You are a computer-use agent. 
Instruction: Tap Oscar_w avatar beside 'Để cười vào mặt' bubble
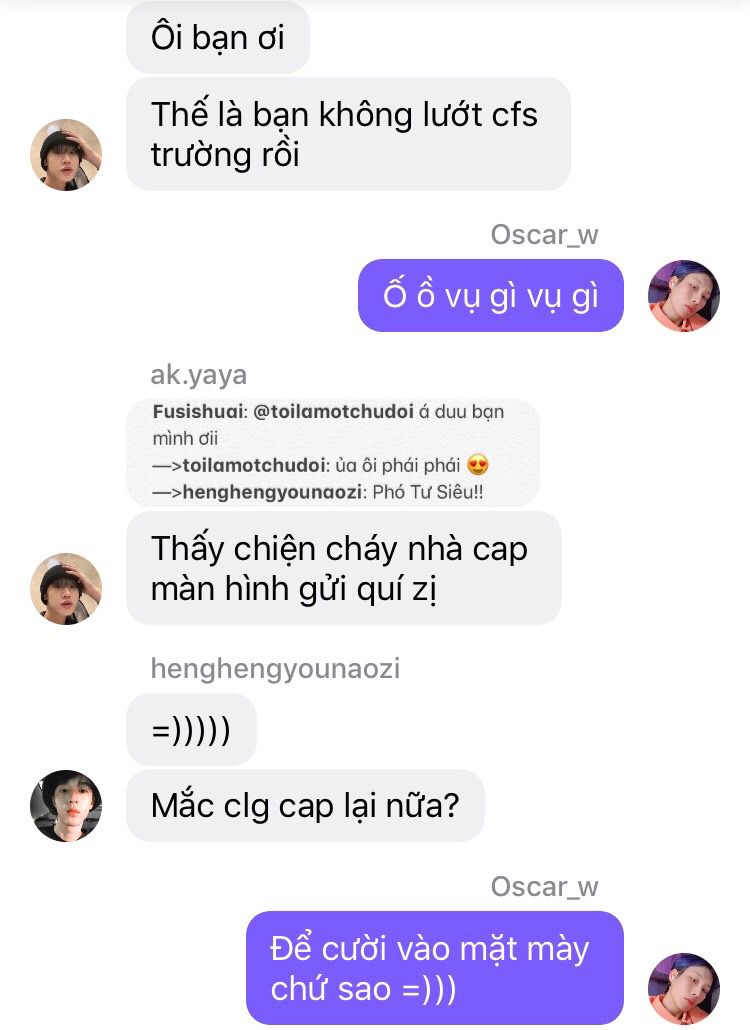684,989
